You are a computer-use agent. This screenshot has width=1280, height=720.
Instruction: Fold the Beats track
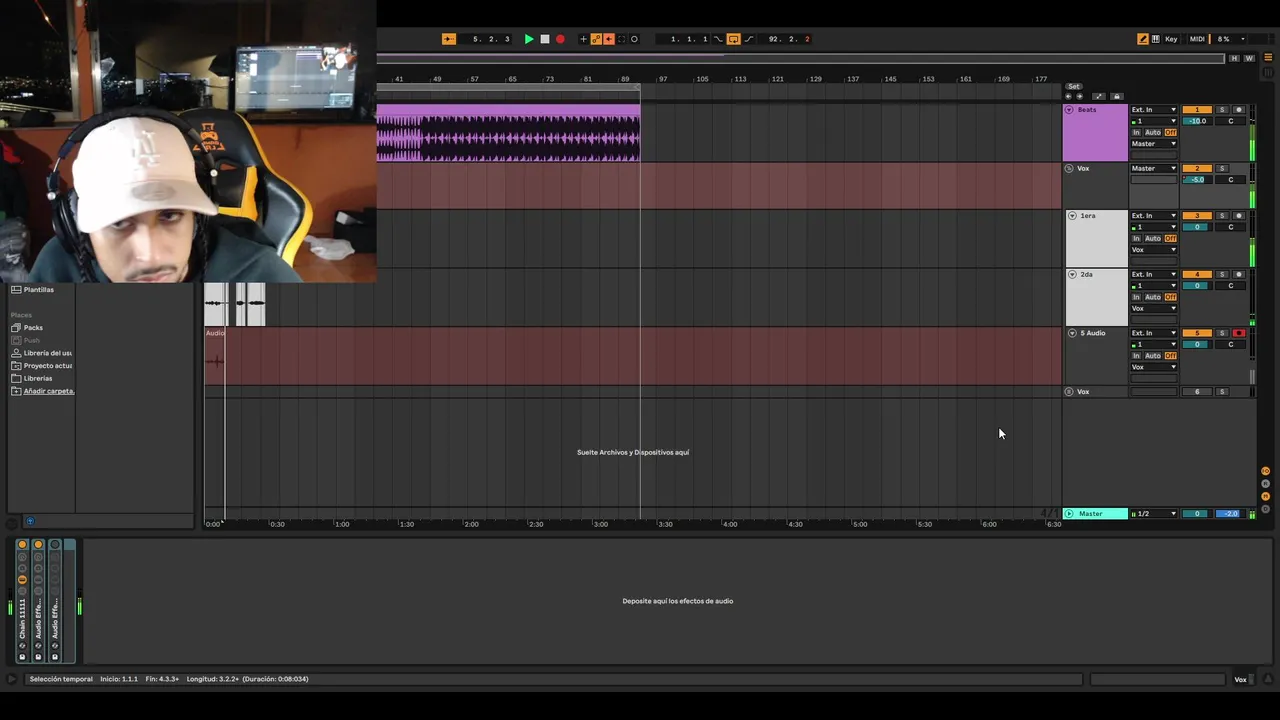(1069, 110)
